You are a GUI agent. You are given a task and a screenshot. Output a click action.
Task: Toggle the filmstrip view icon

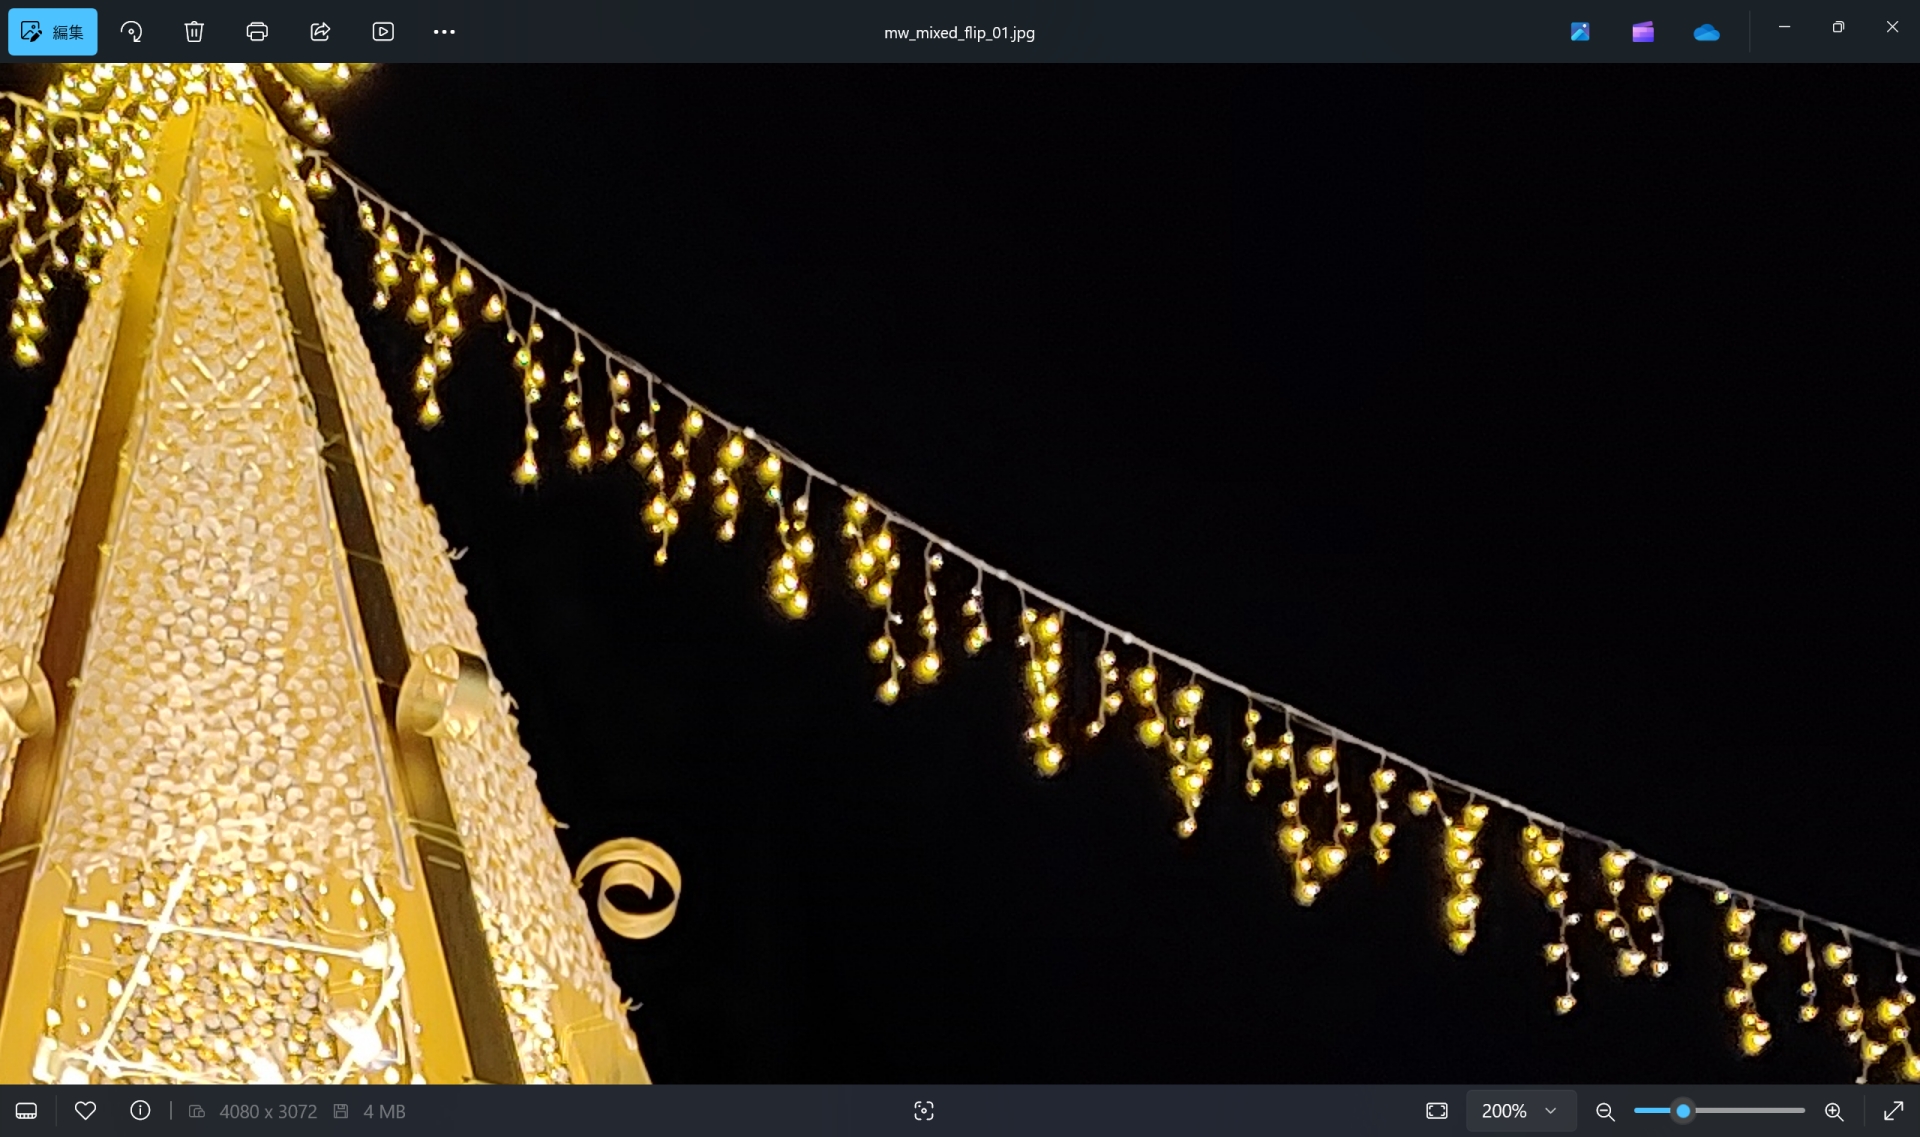[27, 1111]
